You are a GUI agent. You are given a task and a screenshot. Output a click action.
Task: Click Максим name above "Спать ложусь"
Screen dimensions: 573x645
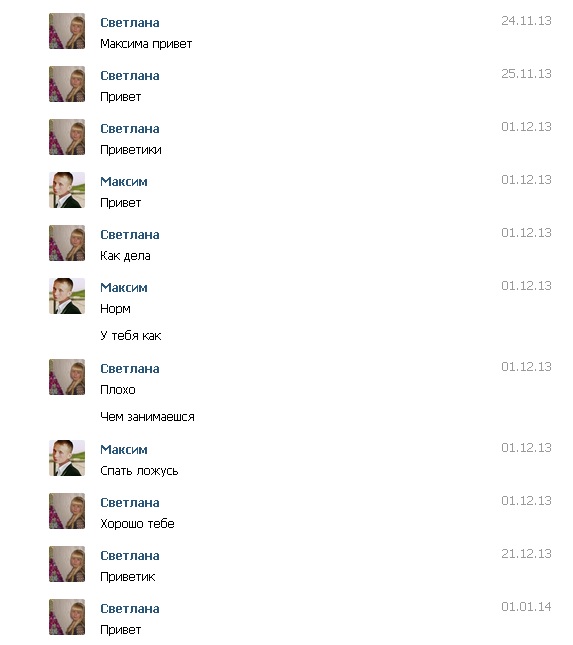coord(124,450)
